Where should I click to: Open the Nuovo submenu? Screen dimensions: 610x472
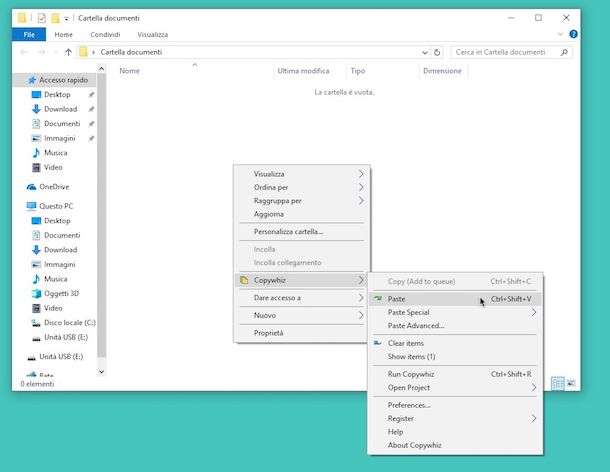click(x=302, y=315)
